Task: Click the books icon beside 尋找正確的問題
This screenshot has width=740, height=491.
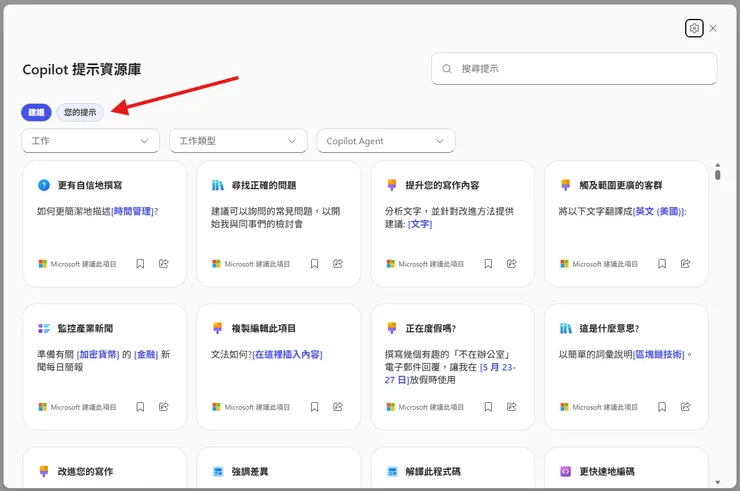Action: [217, 185]
